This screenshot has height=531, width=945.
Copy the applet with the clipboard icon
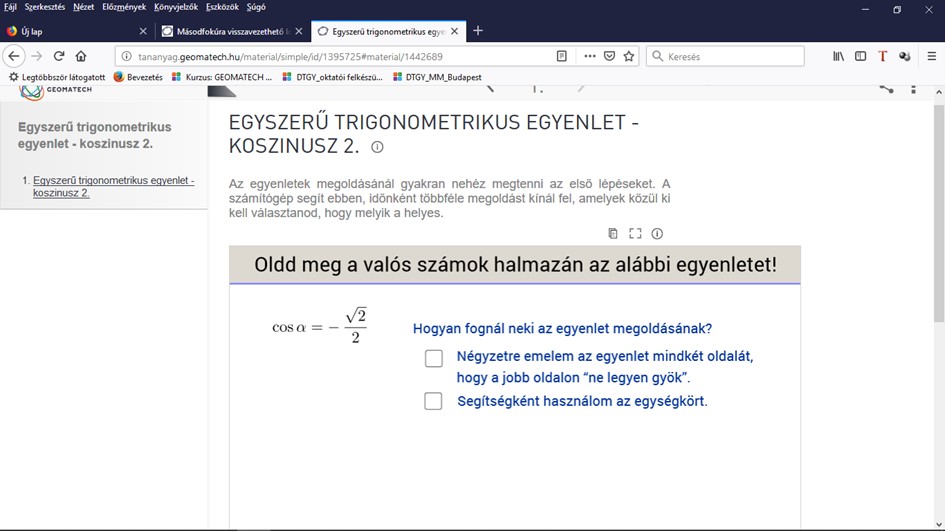coord(612,233)
